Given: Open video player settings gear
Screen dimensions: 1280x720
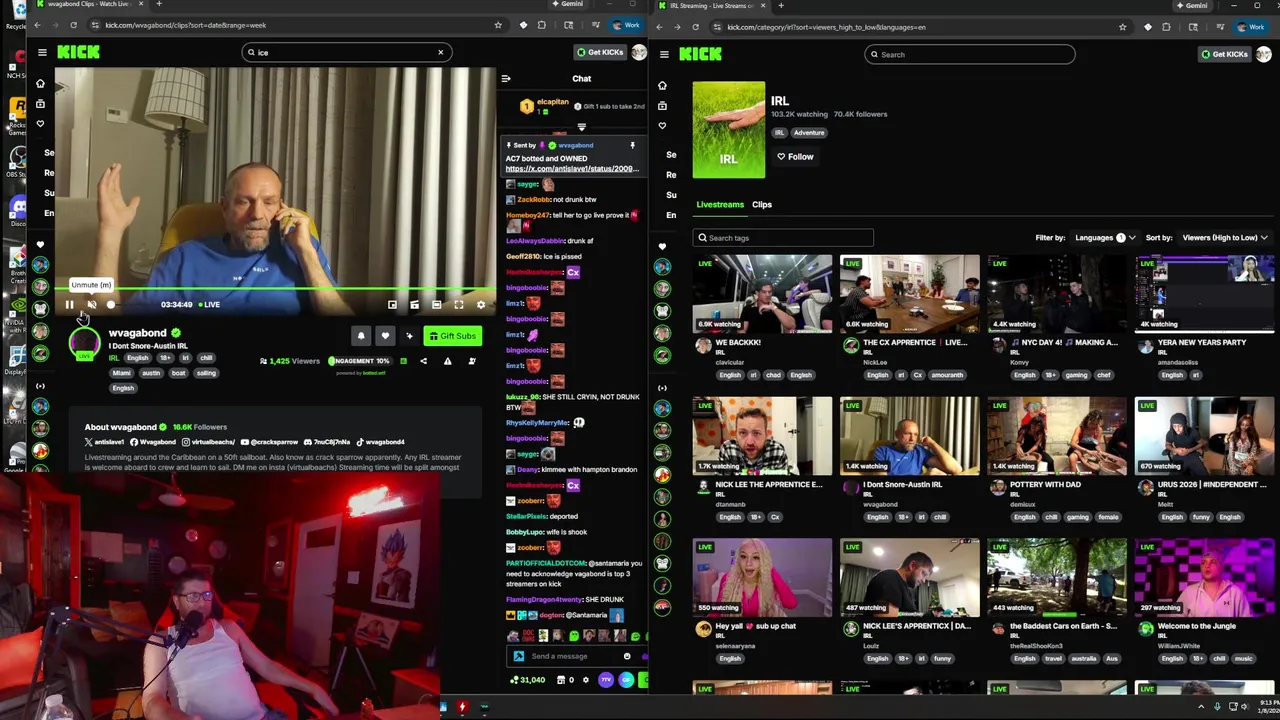Looking at the screenshot, I should pos(481,305).
